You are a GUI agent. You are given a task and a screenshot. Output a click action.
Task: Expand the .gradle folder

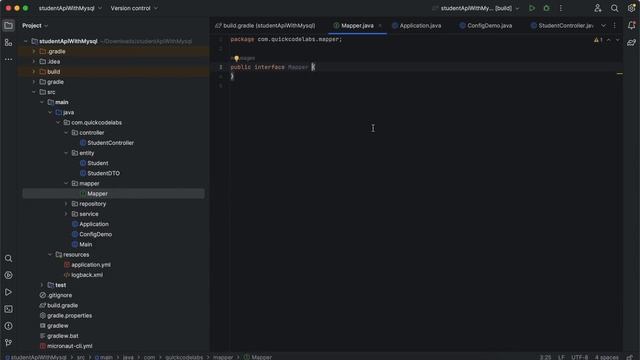tap(34, 51)
